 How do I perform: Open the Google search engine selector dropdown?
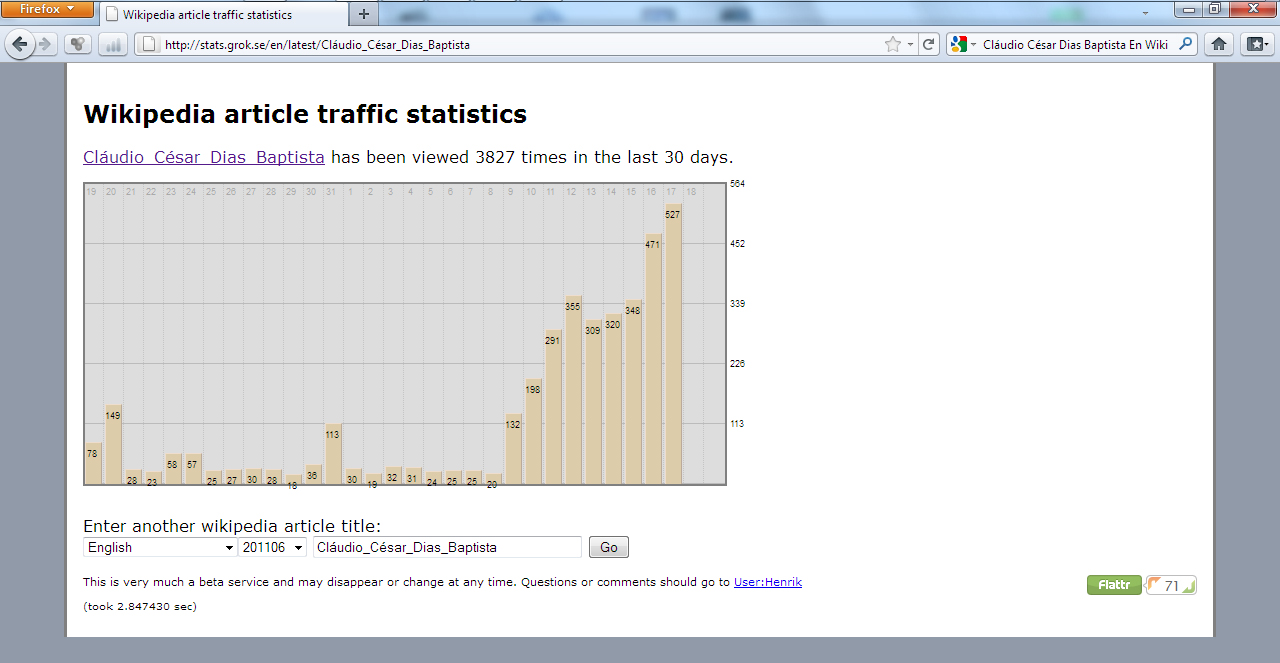click(x=962, y=44)
